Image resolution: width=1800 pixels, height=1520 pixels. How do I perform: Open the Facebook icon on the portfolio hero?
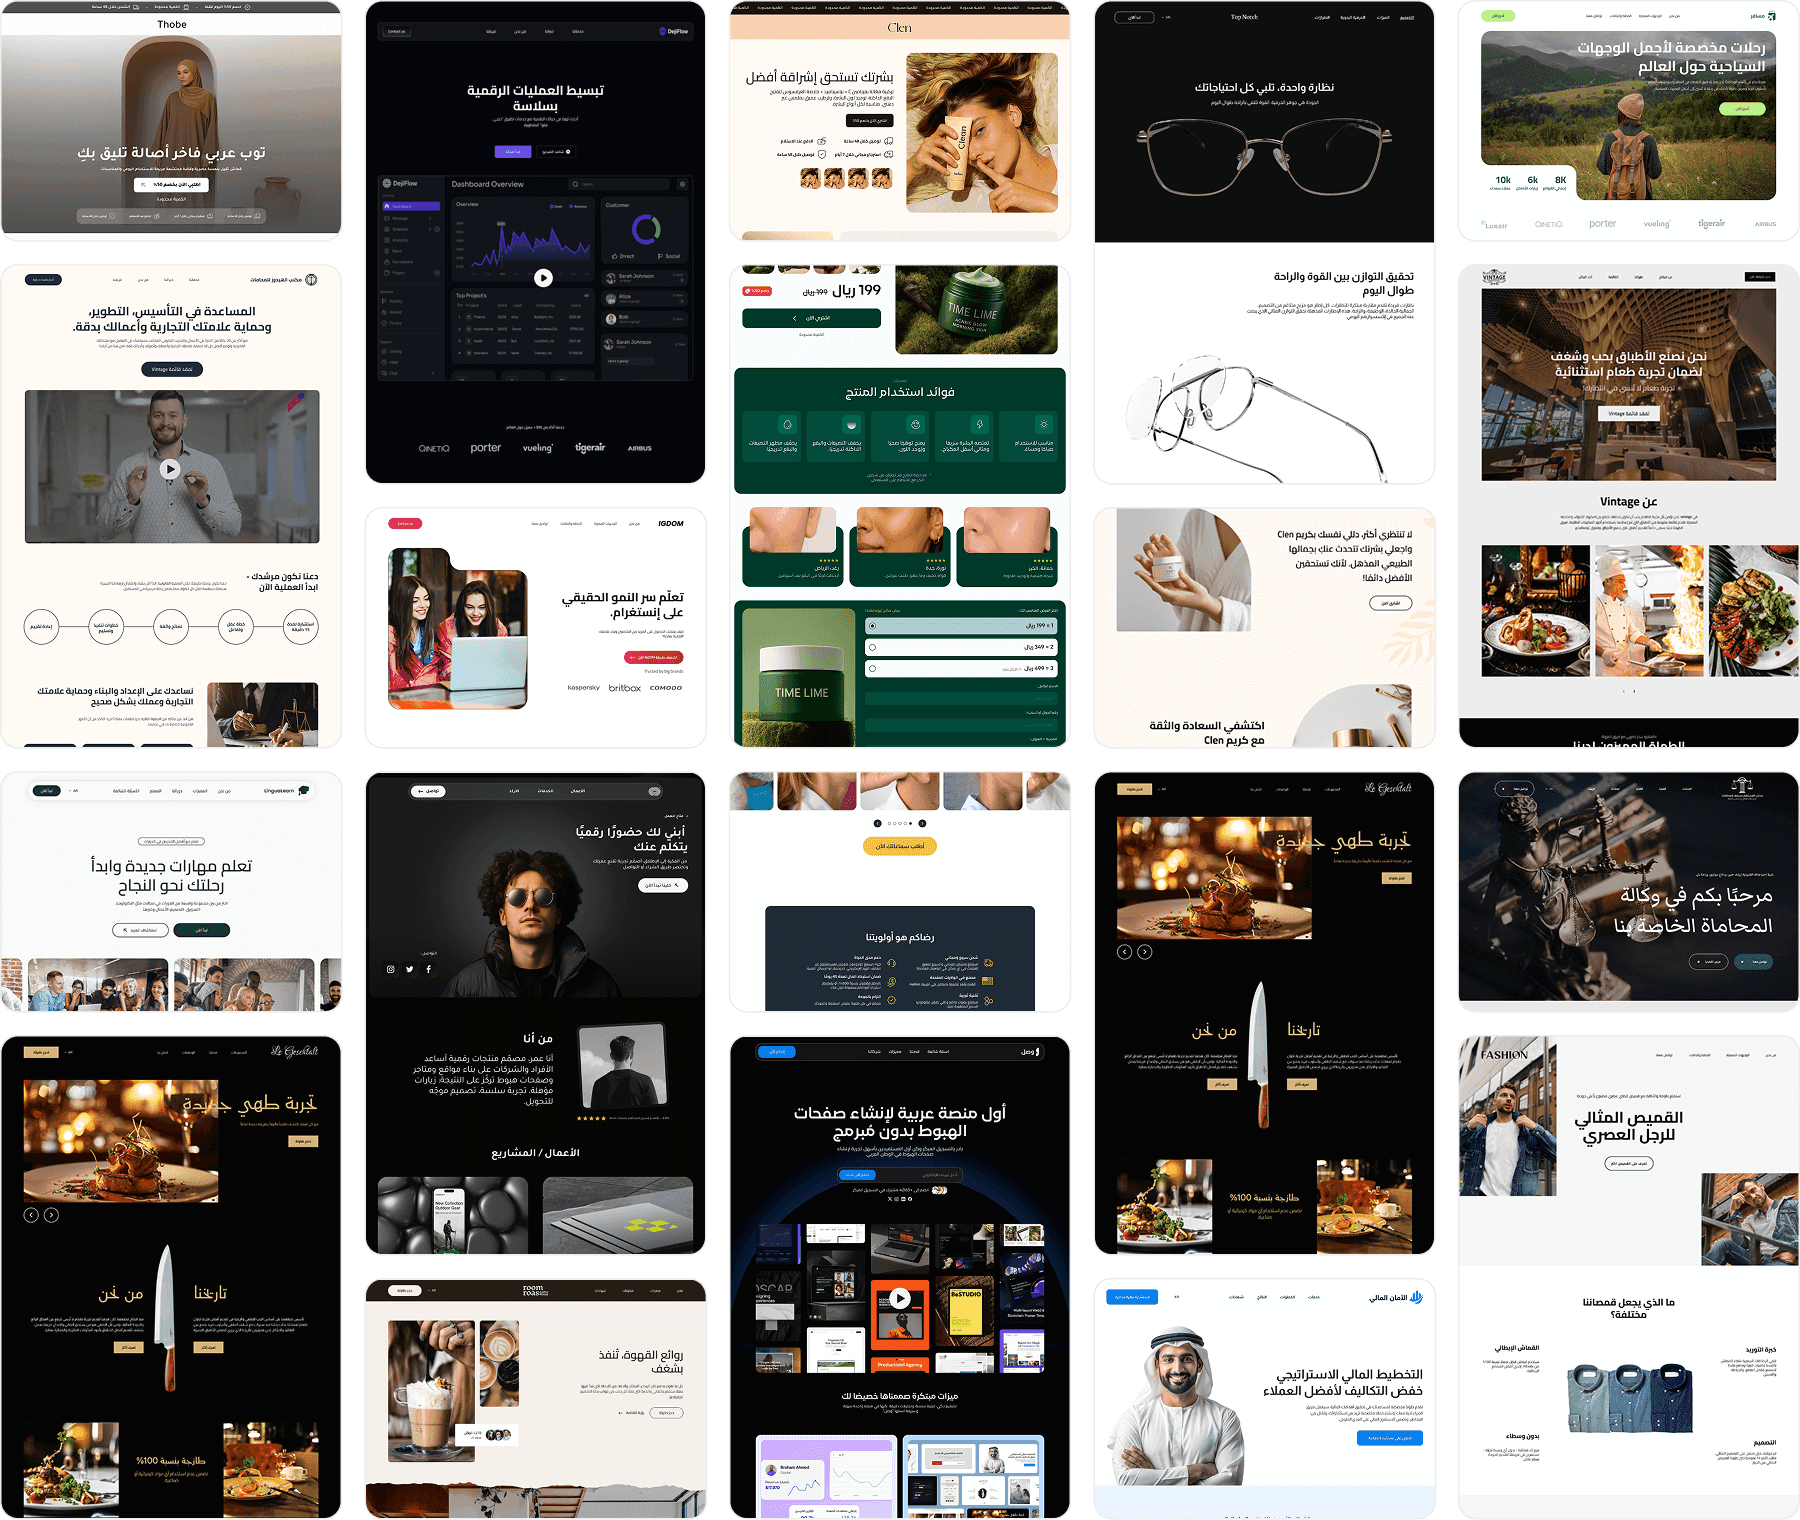coord(429,969)
